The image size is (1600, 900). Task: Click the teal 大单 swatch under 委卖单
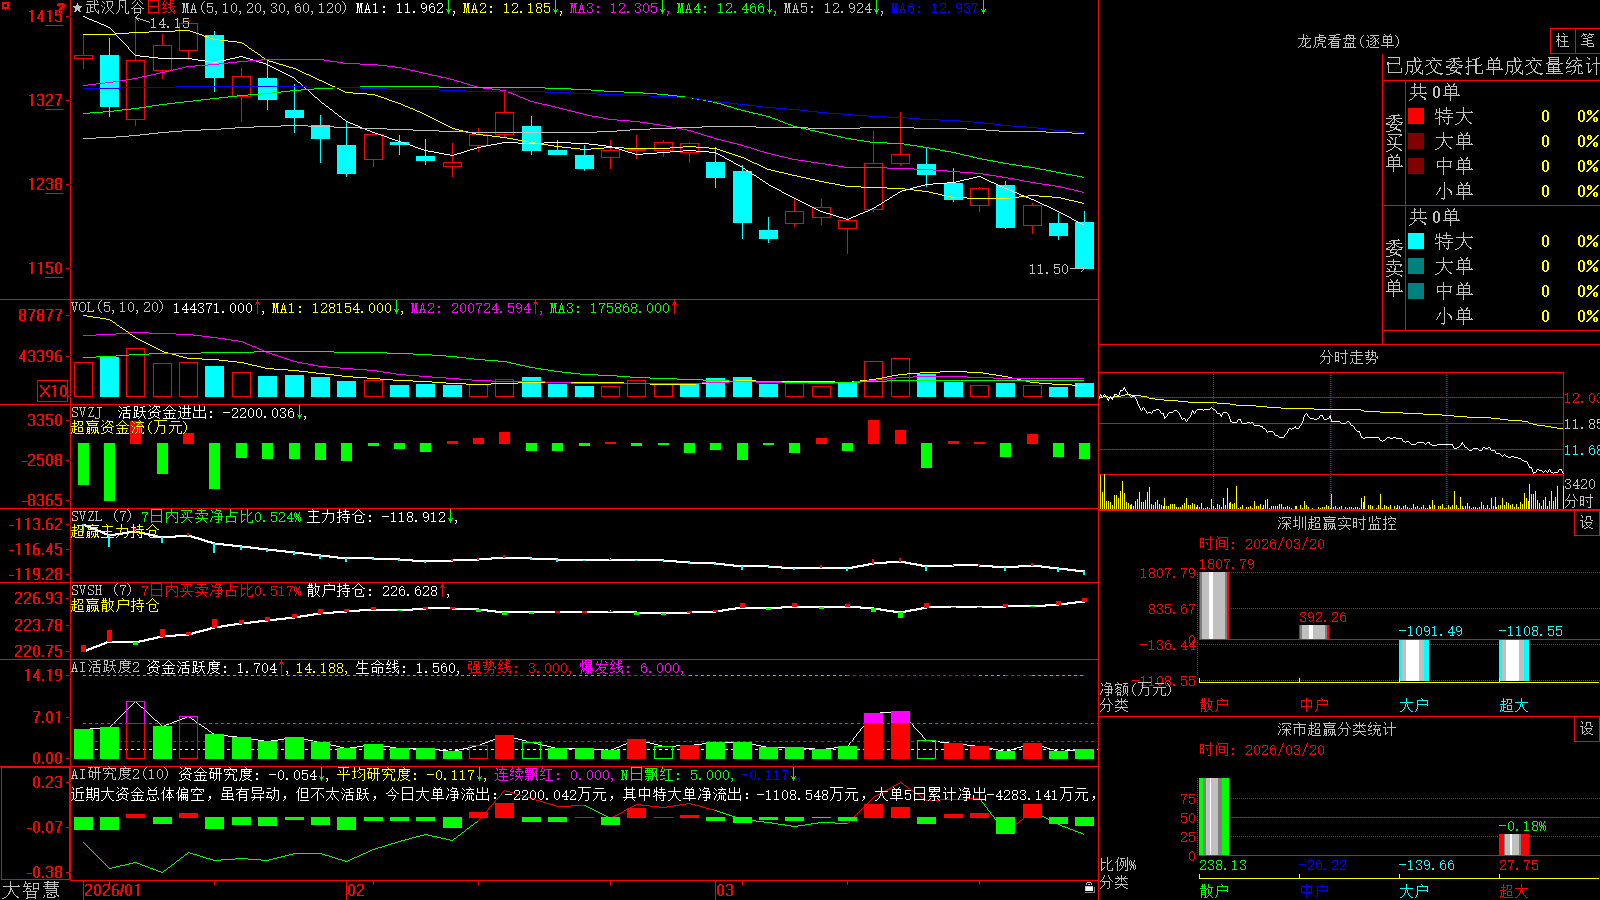pyautogui.click(x=1416, y=266)
